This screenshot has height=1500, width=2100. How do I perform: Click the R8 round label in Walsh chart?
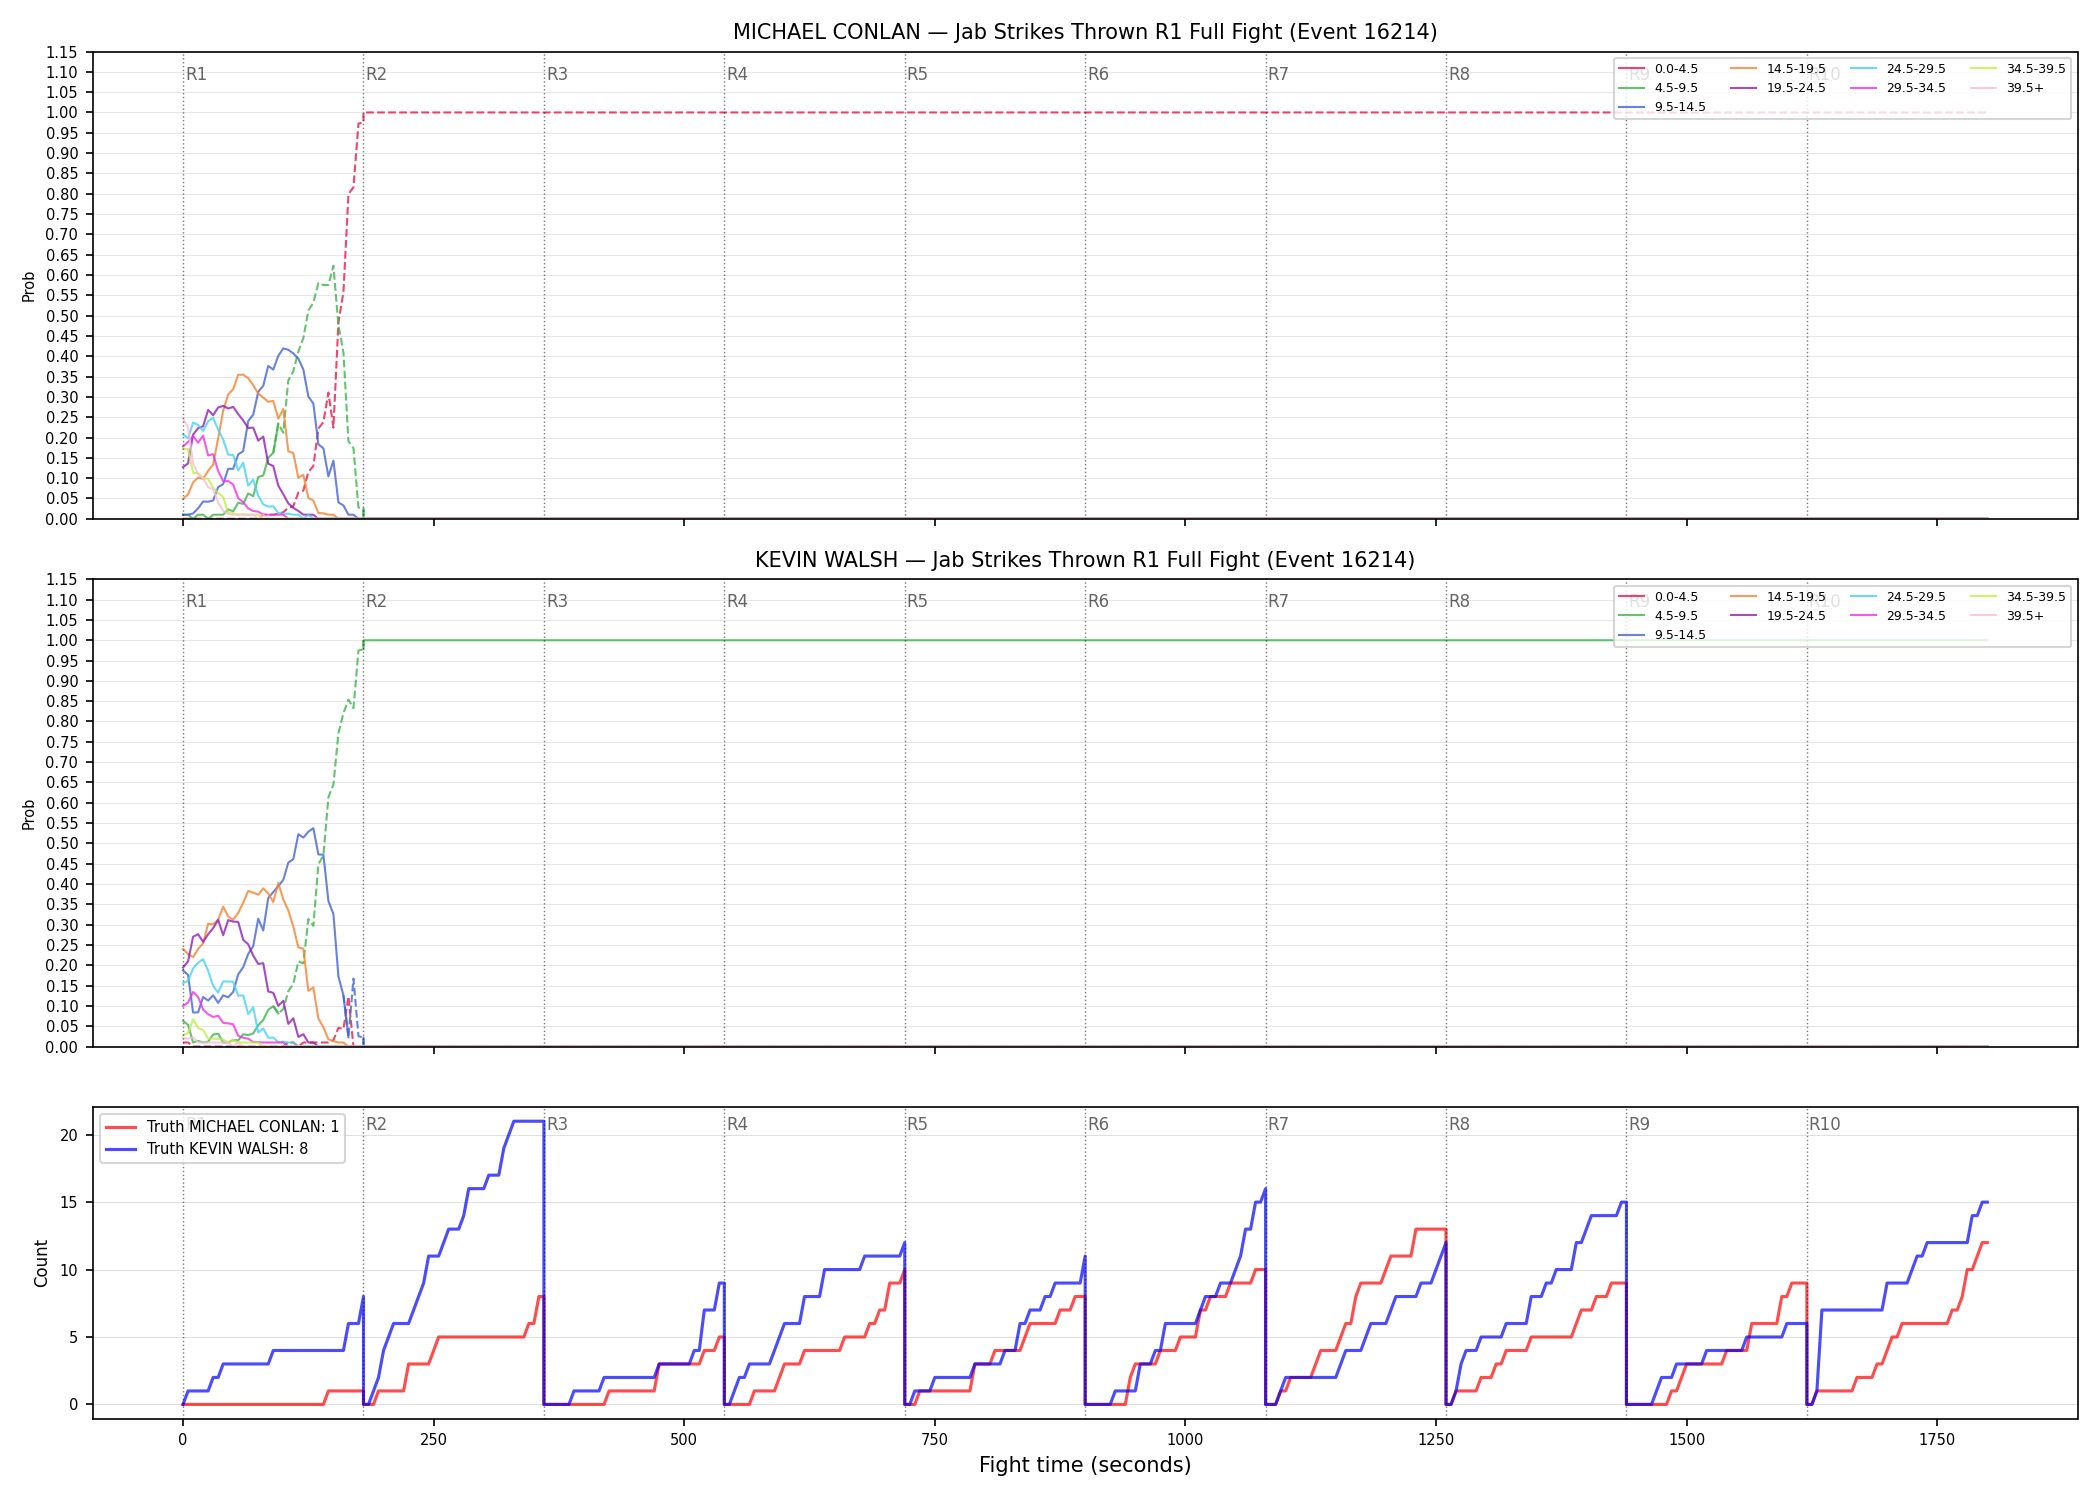tap(1459, 601)
